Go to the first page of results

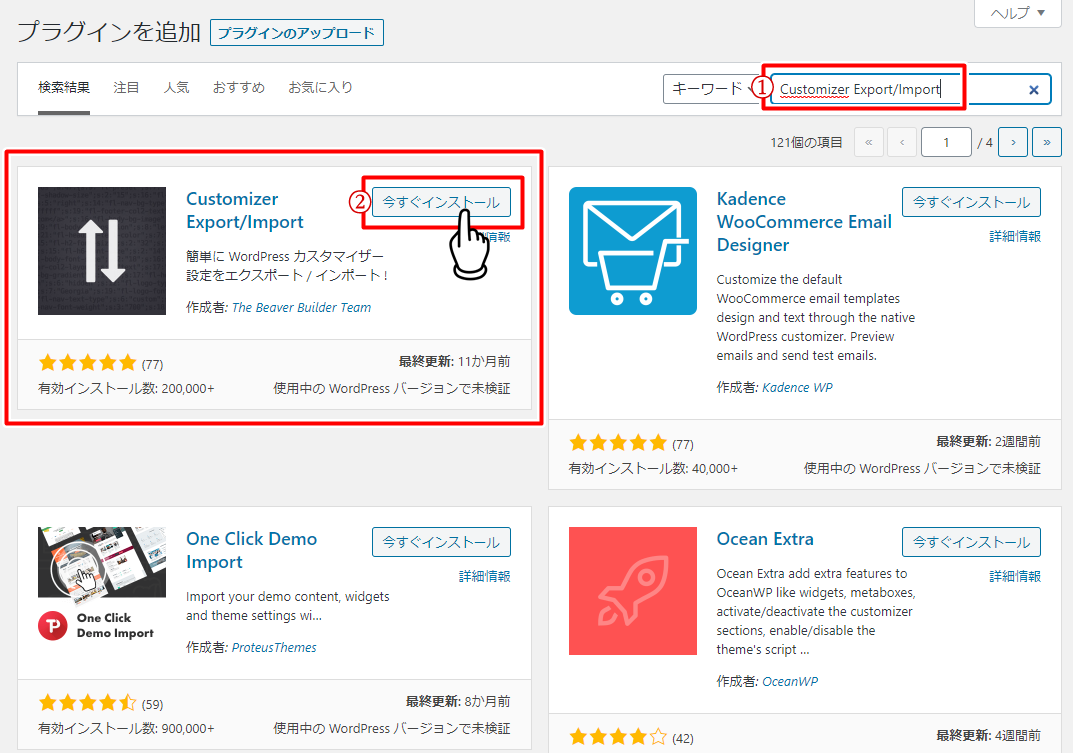coord(869,142)
